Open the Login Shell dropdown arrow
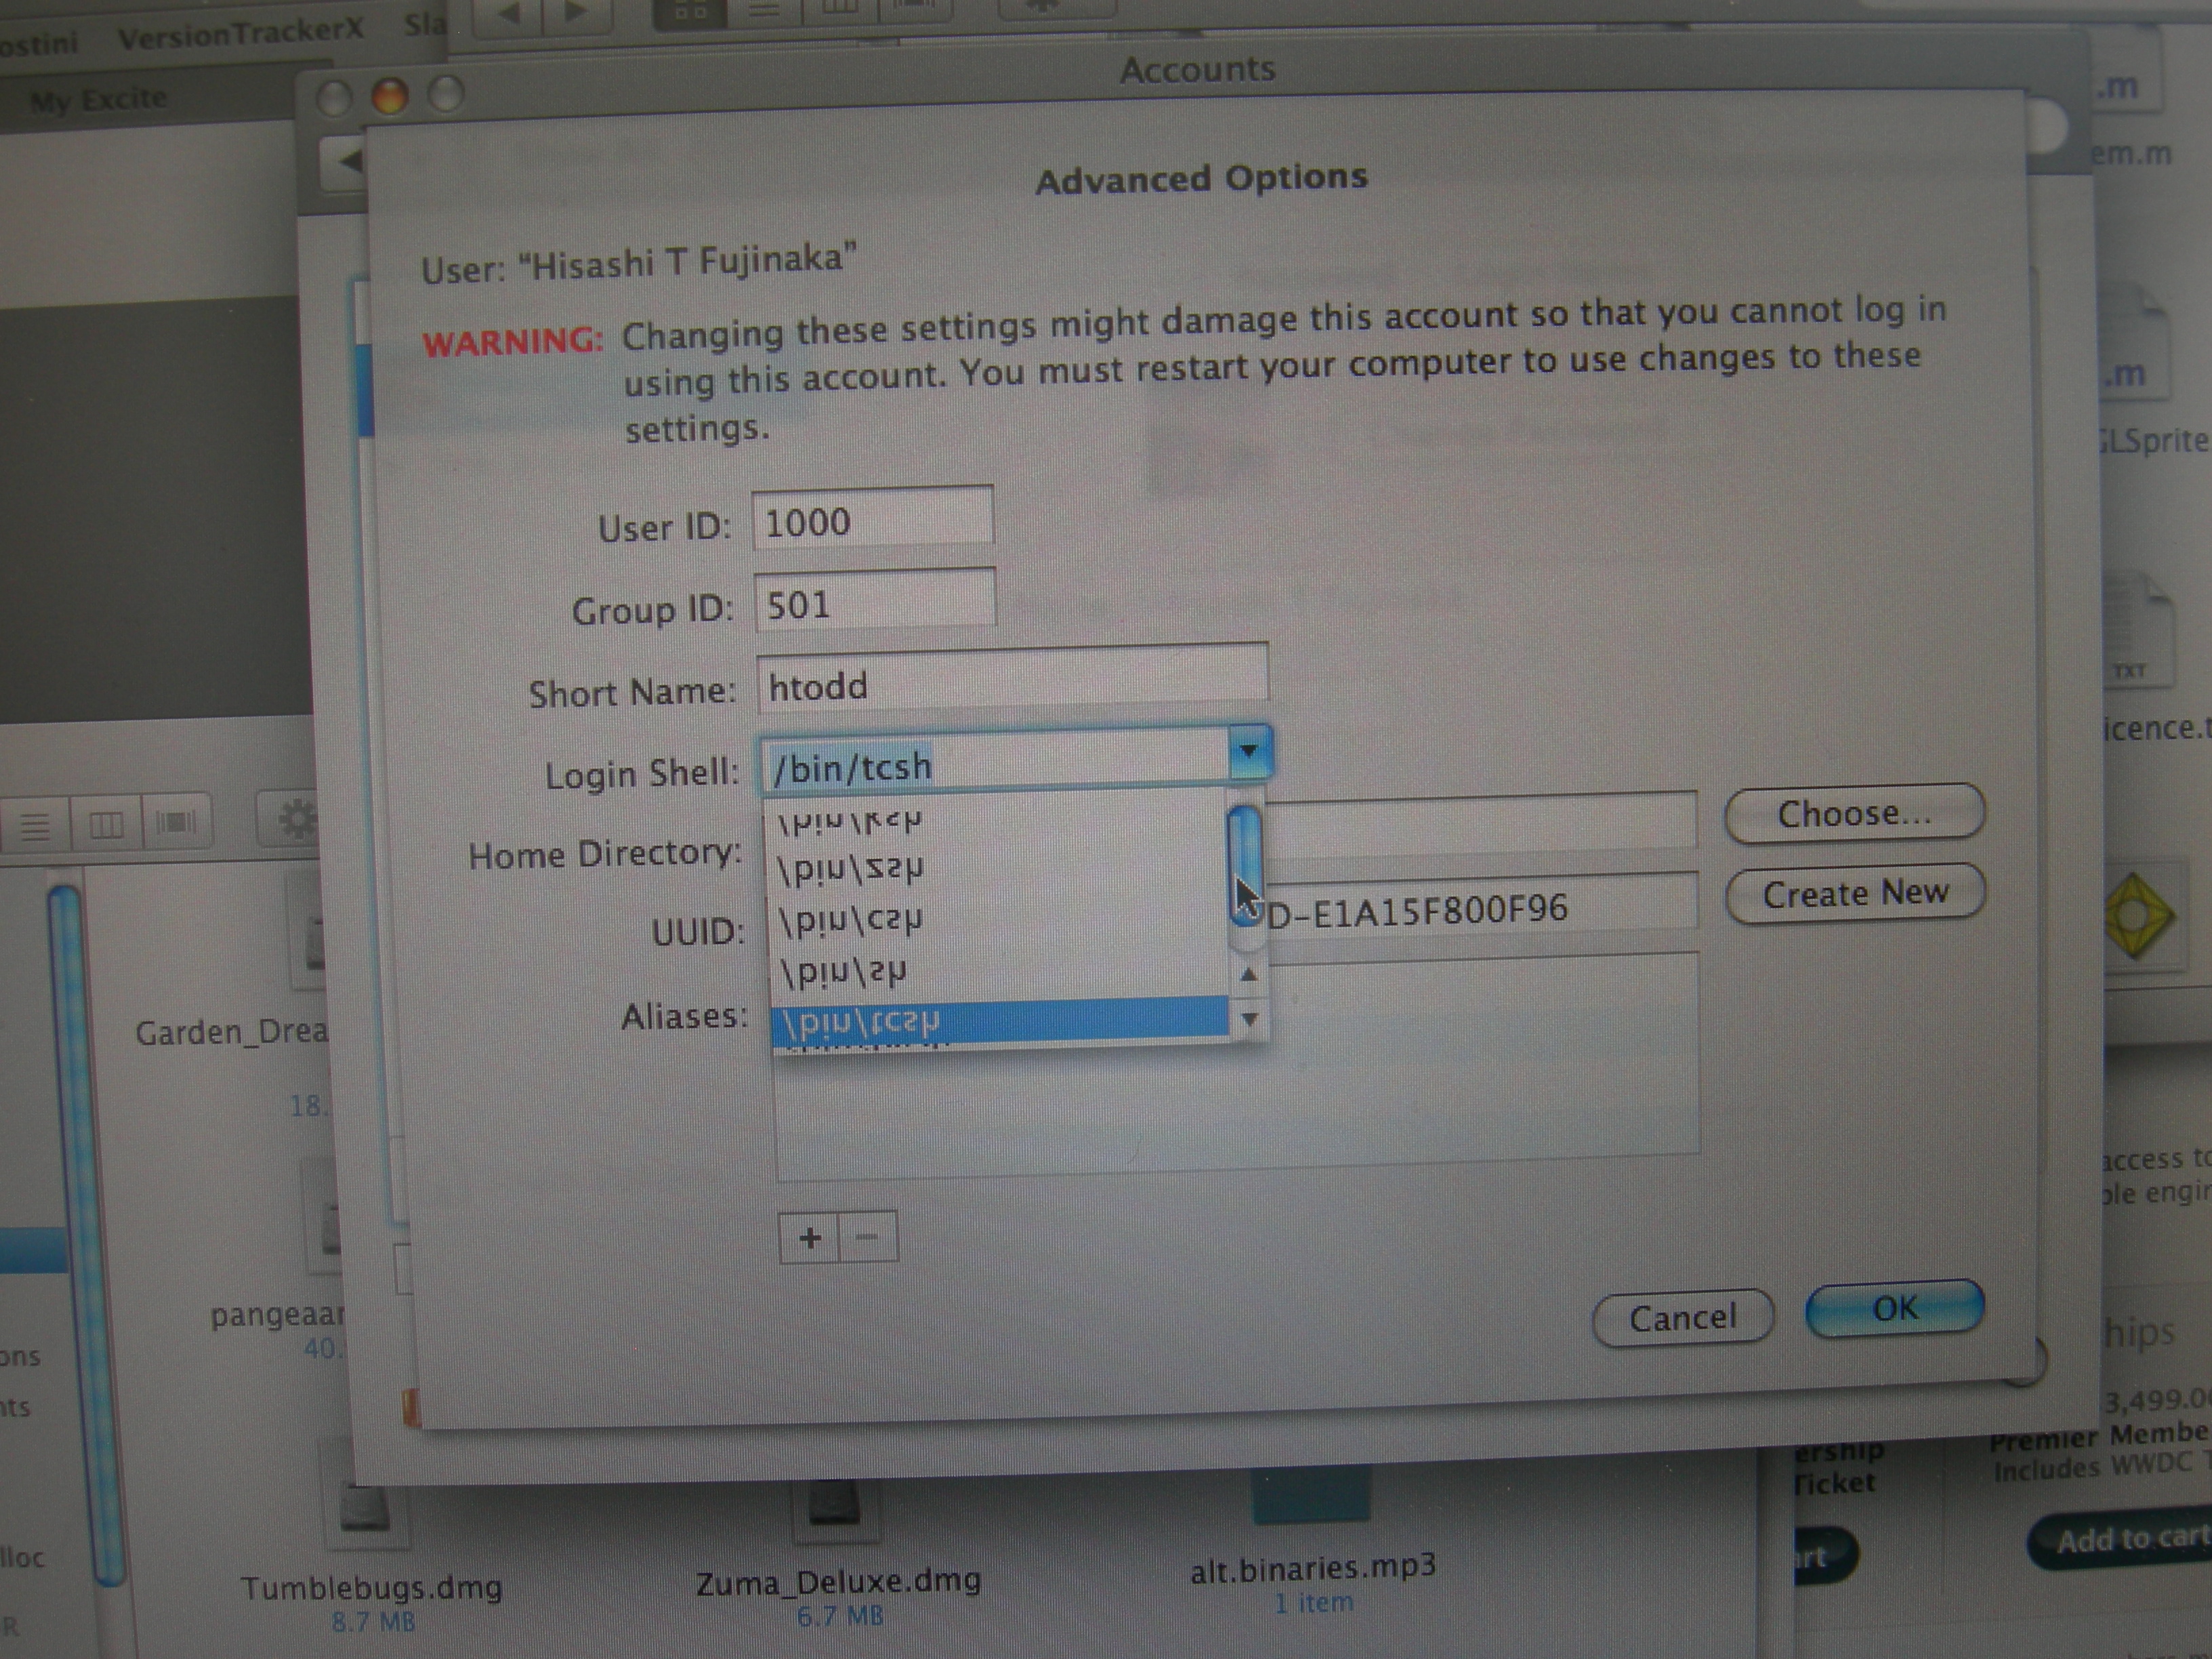The image size is (2212, 1659). (1248, 752)
